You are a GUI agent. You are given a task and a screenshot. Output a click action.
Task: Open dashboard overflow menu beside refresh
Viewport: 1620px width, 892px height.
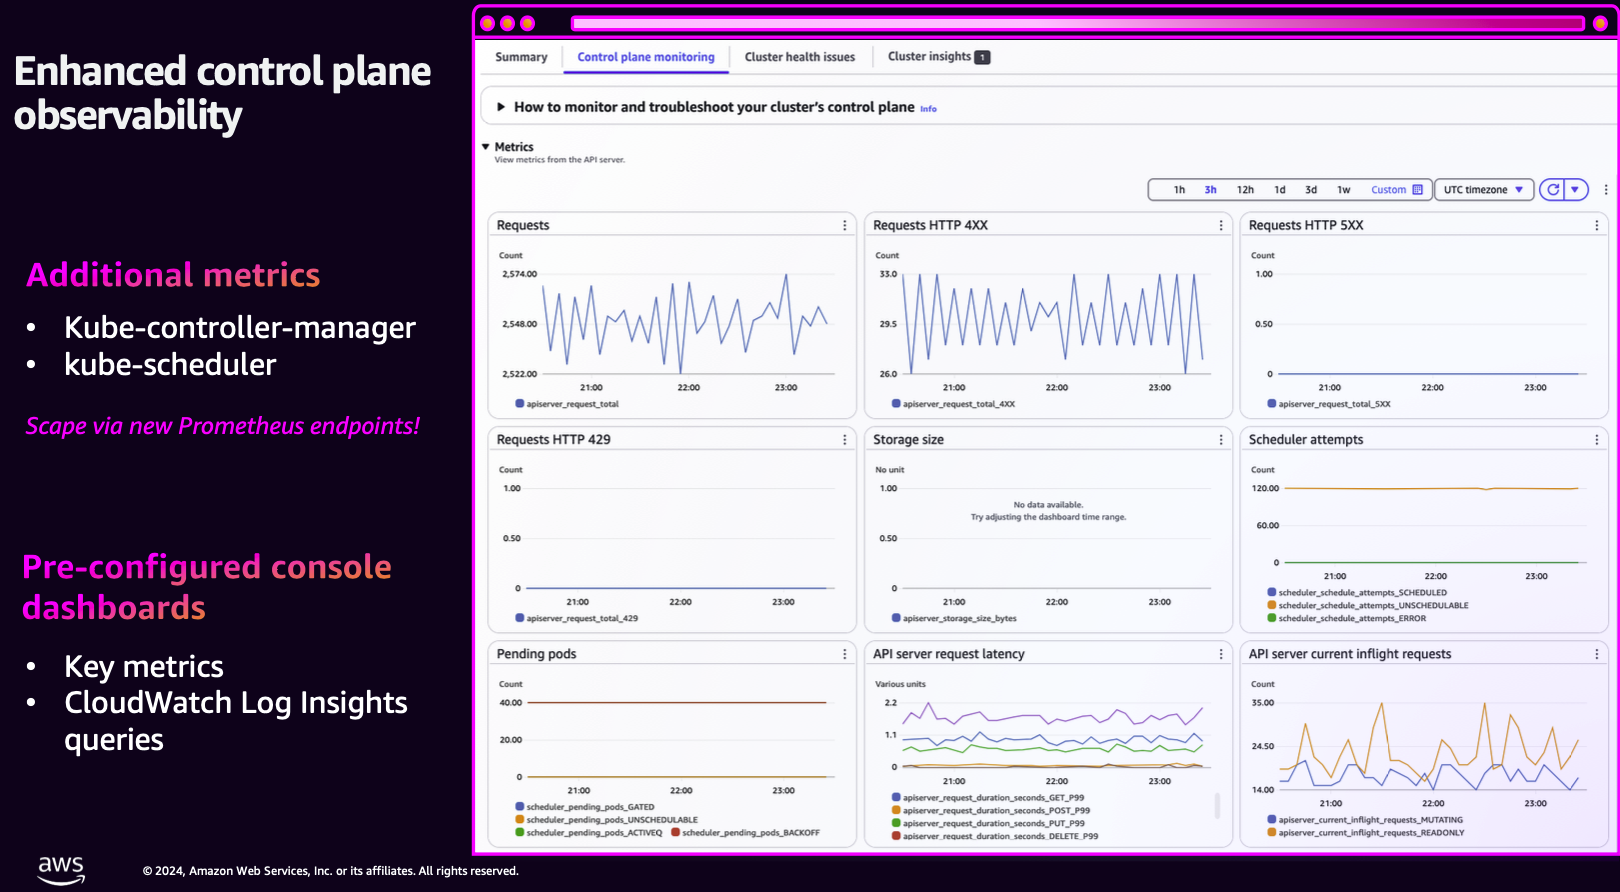pyautogui.click(x=1606, y=190)
